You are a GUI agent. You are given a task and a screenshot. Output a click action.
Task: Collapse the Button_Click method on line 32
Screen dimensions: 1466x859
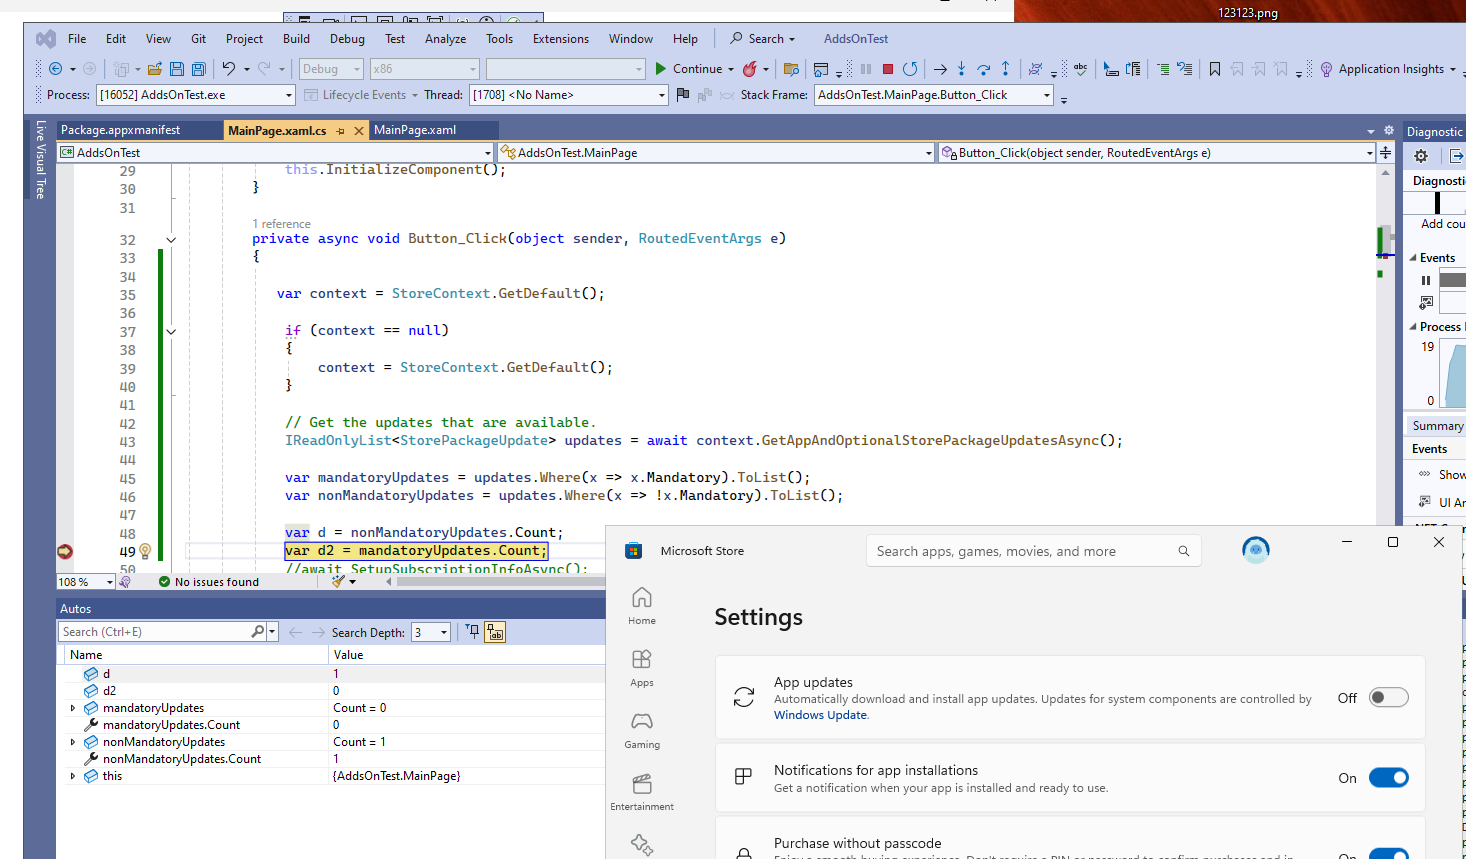click(x=171, y=240)
